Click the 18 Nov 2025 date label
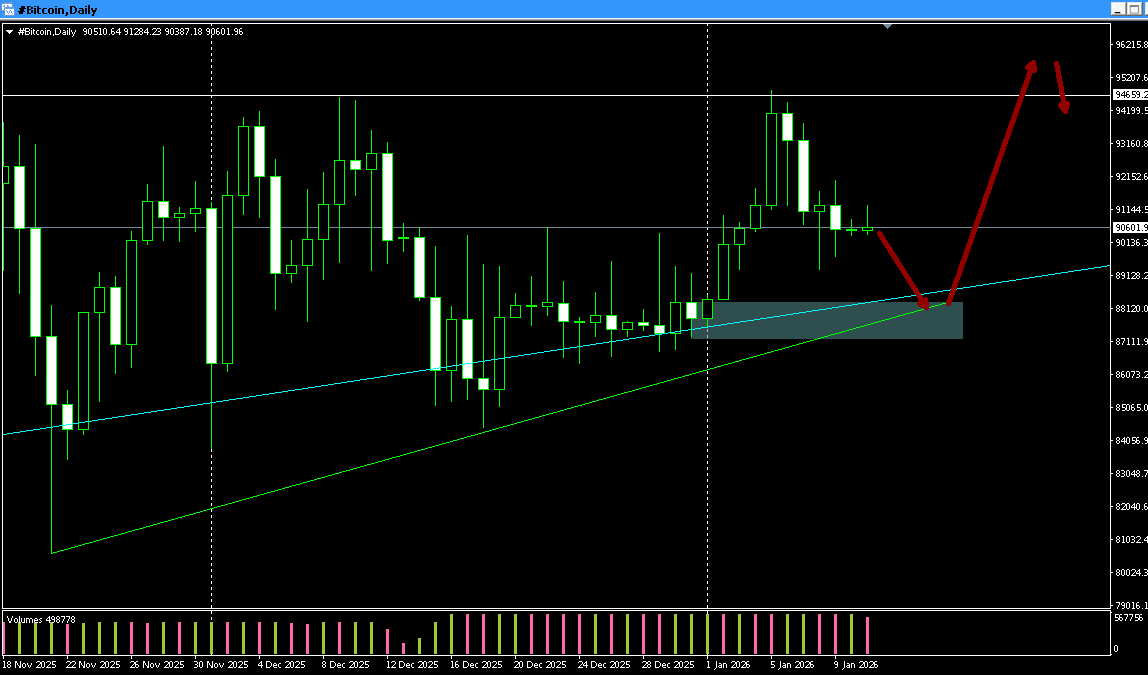 pos(29,665)
